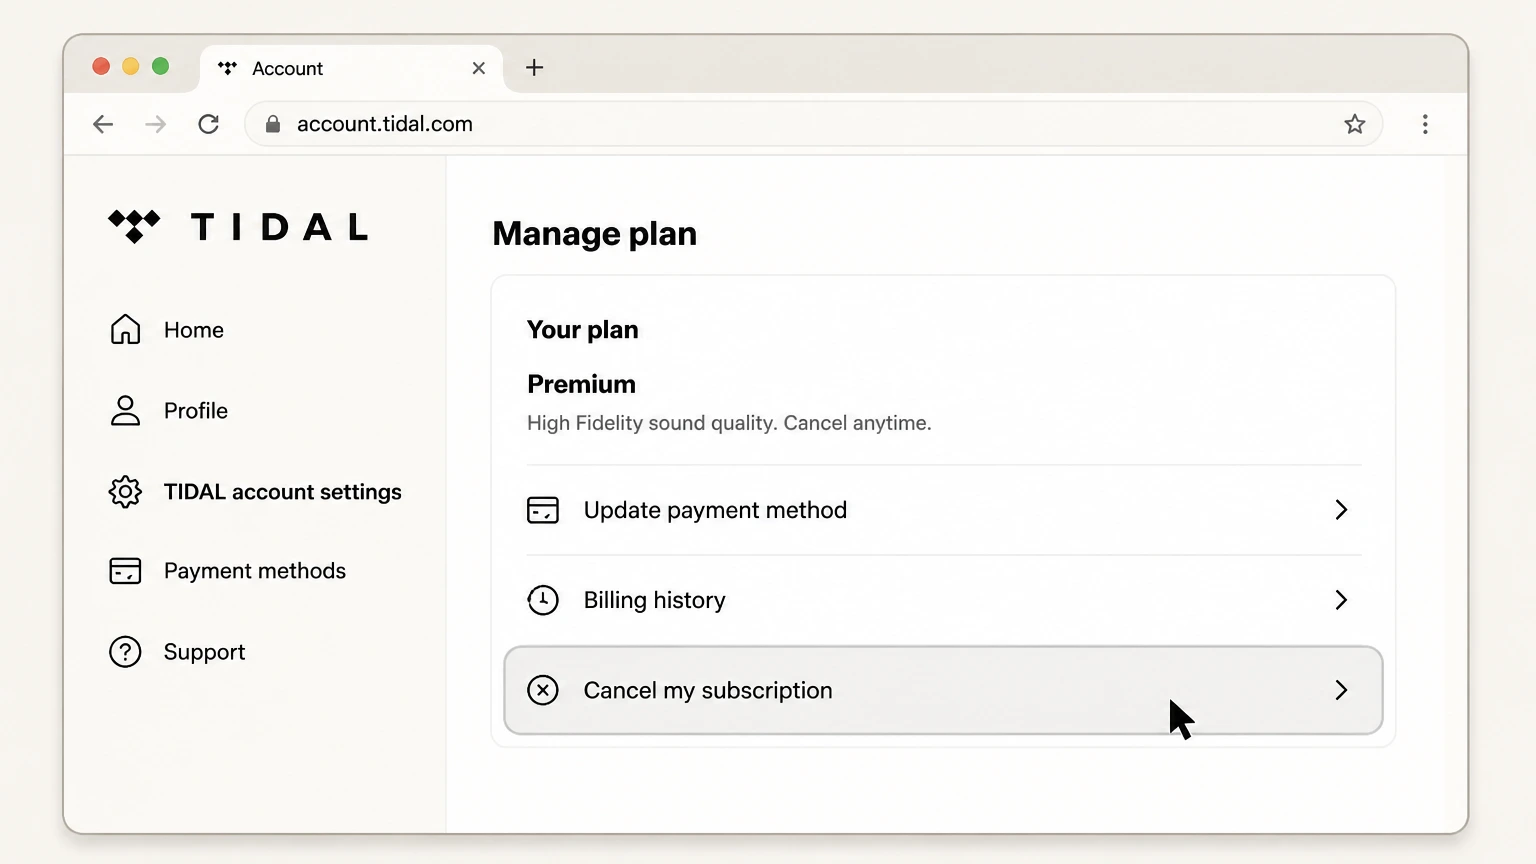Click the TIDAL favicon on the Account tab
The height and width of the screenshot is (864, 1536).
pyautogui.click(x=228, y=68)
